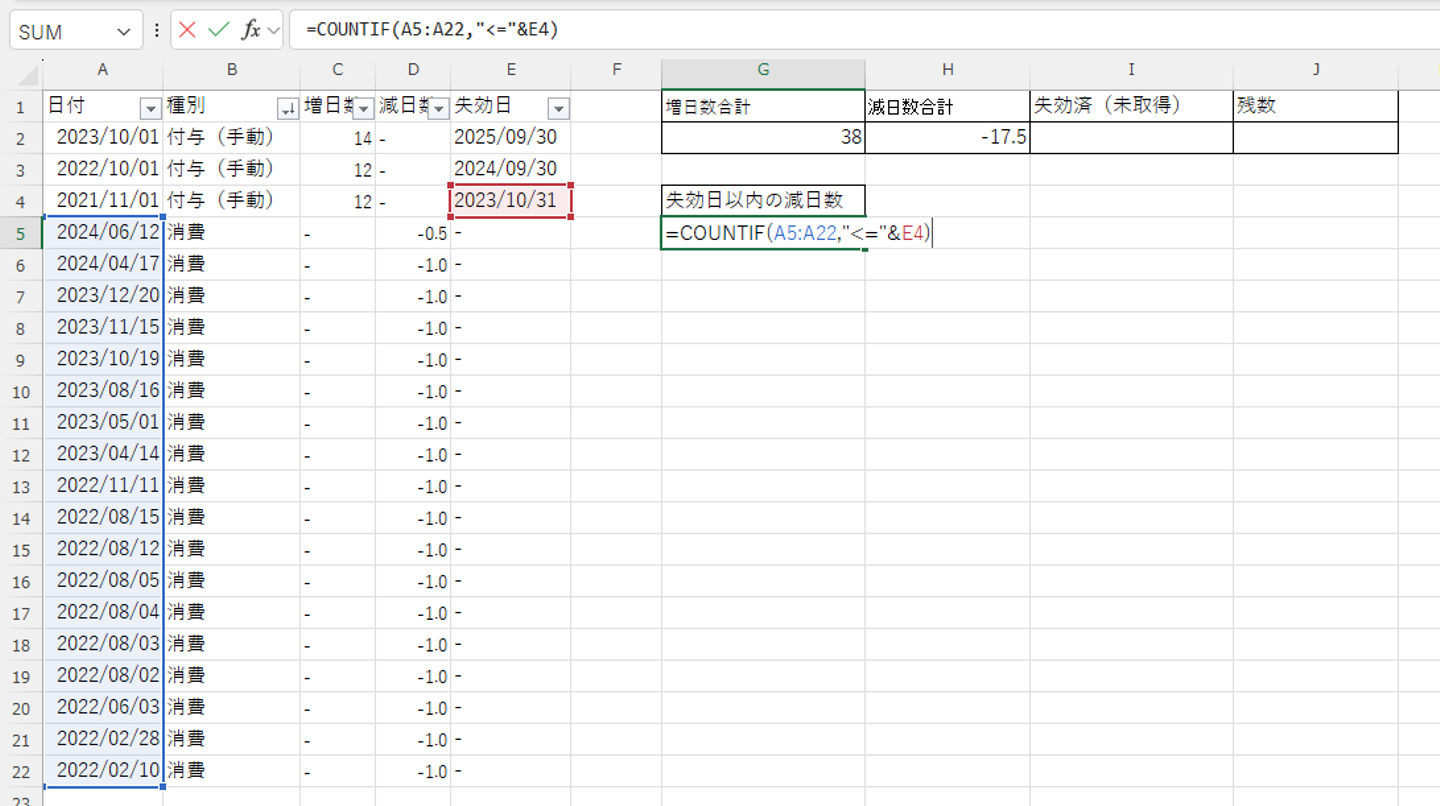The height and width of the screenshot is (806, 1440).
Task: Select column H header
Action: click(948, 69)
